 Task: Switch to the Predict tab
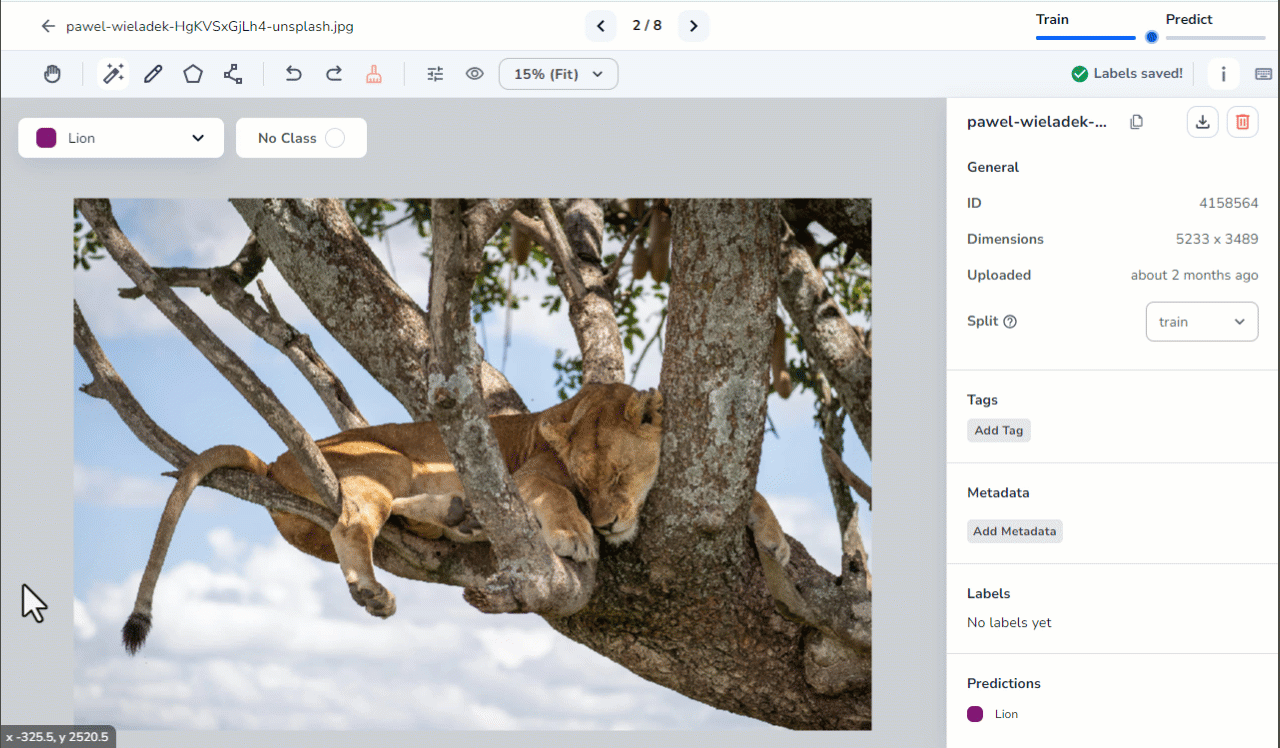(x=1189, y=20)
